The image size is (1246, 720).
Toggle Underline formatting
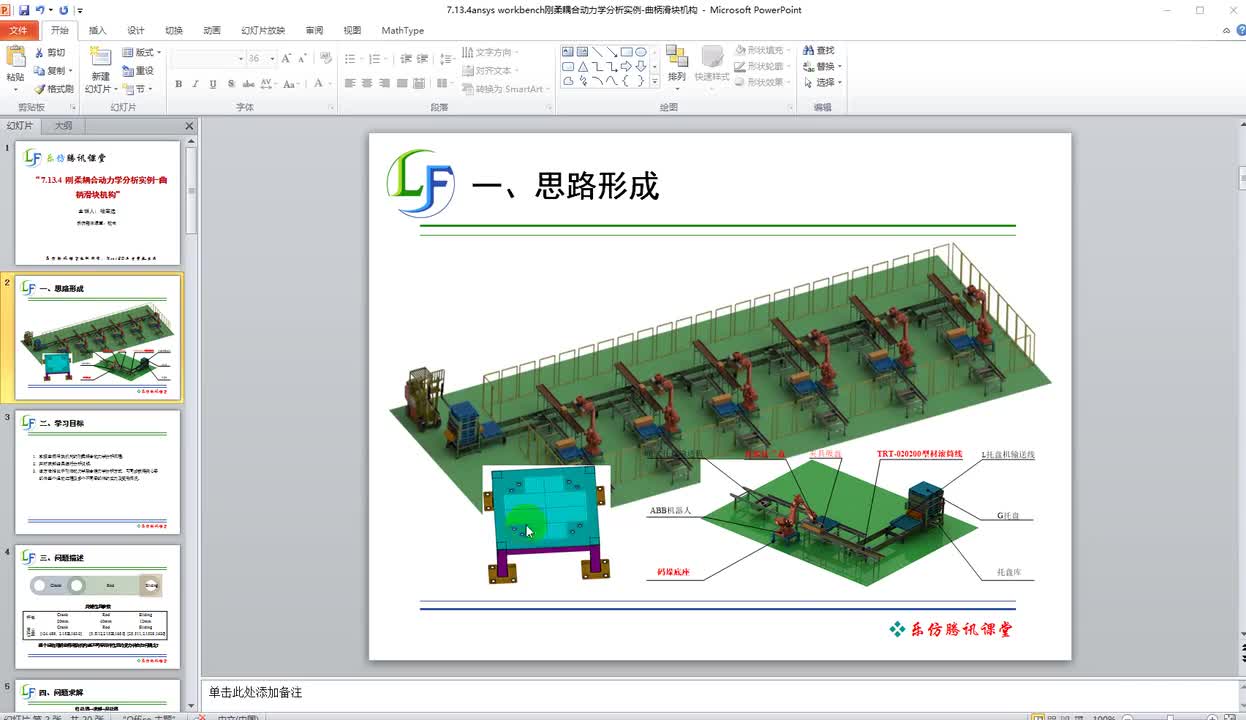[213, 84]
